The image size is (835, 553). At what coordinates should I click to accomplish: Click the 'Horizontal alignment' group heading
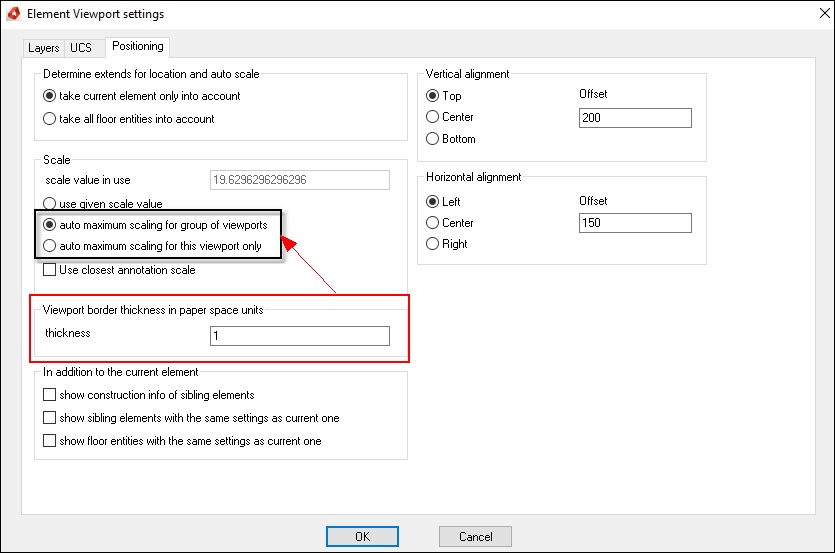tap(473, 177)
